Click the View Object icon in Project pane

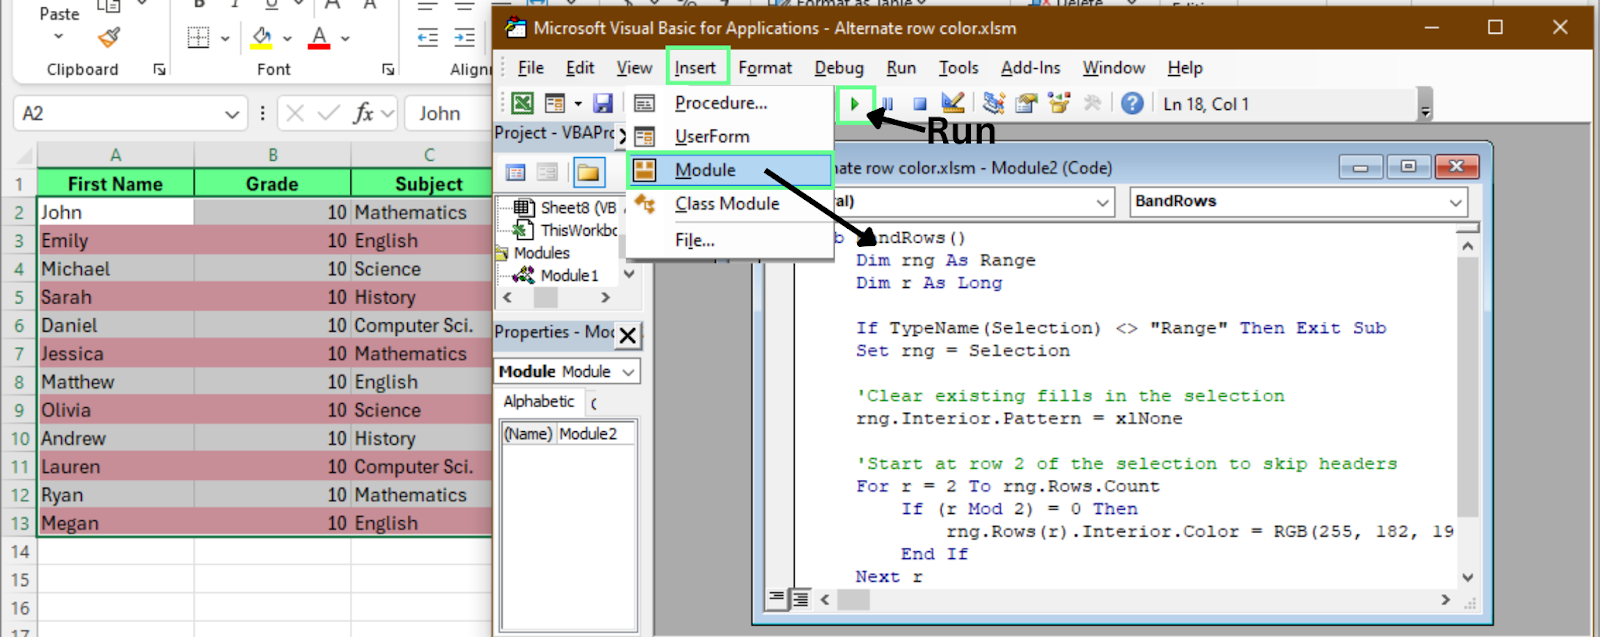(x=547, y=173)
